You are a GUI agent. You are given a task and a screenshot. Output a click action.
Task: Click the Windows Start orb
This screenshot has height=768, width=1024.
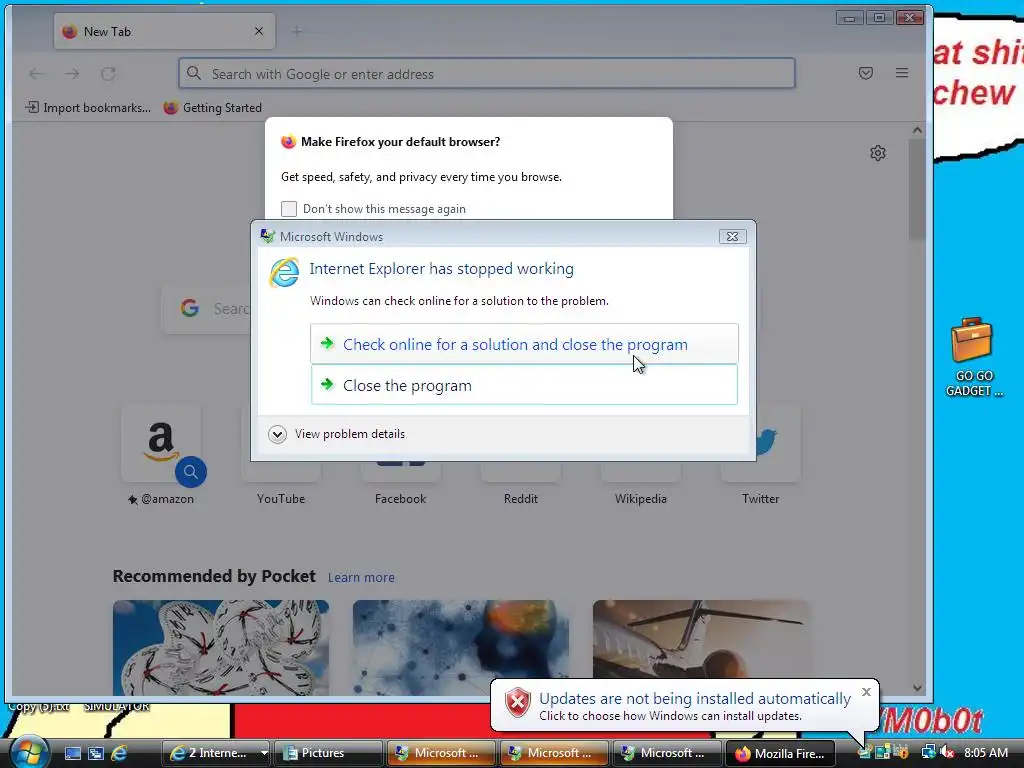[x=28, y=752]
